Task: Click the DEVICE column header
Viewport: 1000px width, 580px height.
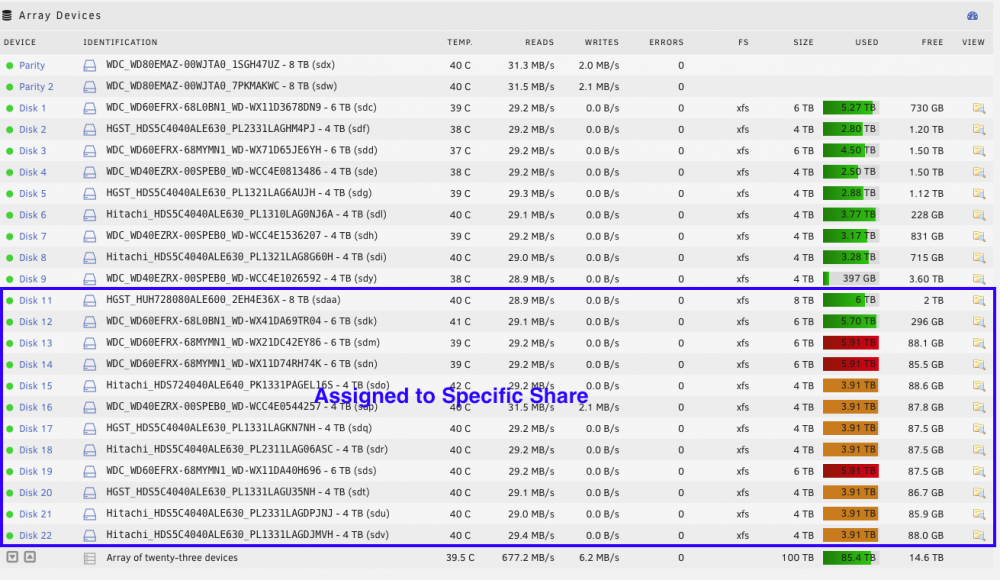Action: pos(20,42)
